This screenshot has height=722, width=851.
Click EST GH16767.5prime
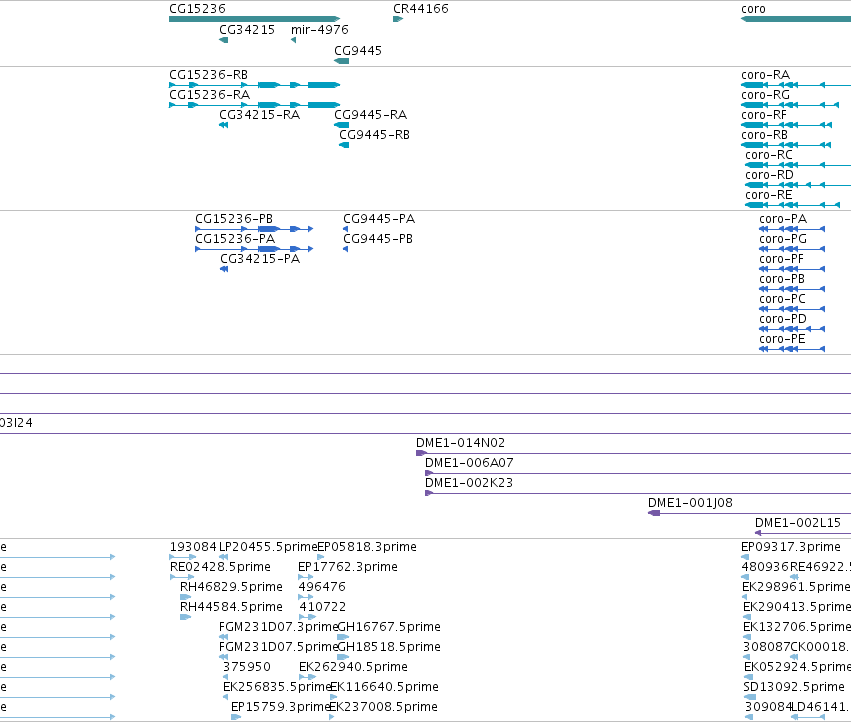click(x=343, y=637)
